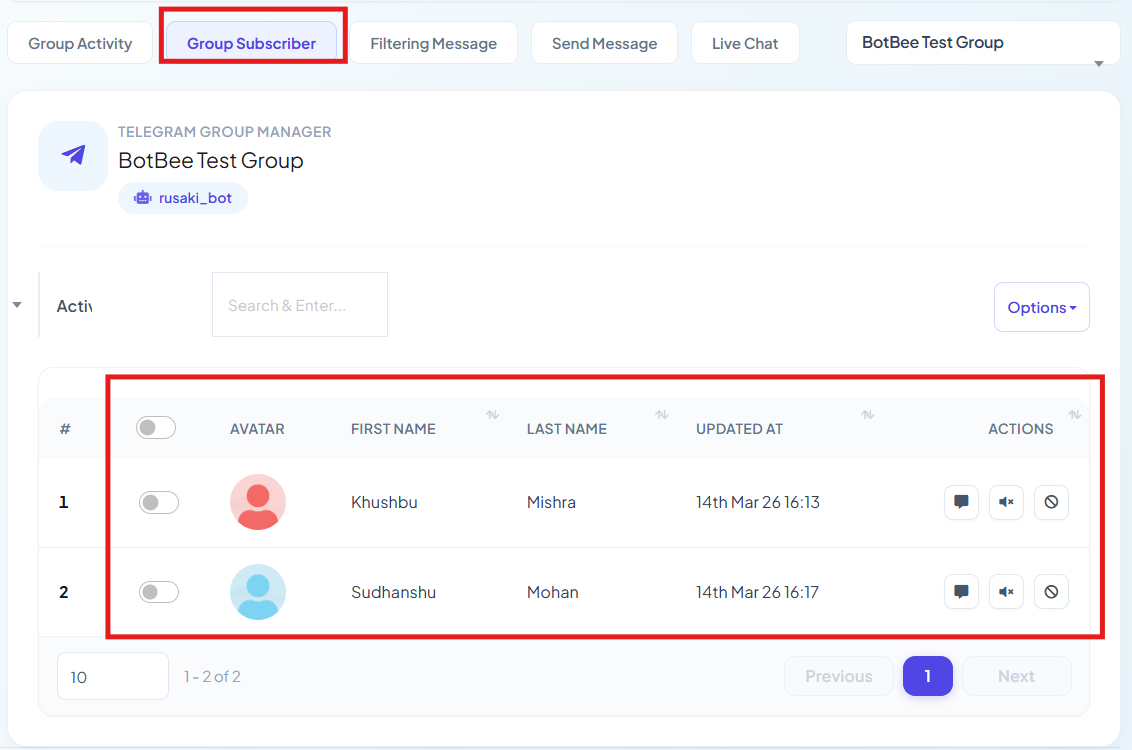The image size is (1132, 750).
Task: Open chat with Sudhanshu Mohan
Action: pos(961,592)
